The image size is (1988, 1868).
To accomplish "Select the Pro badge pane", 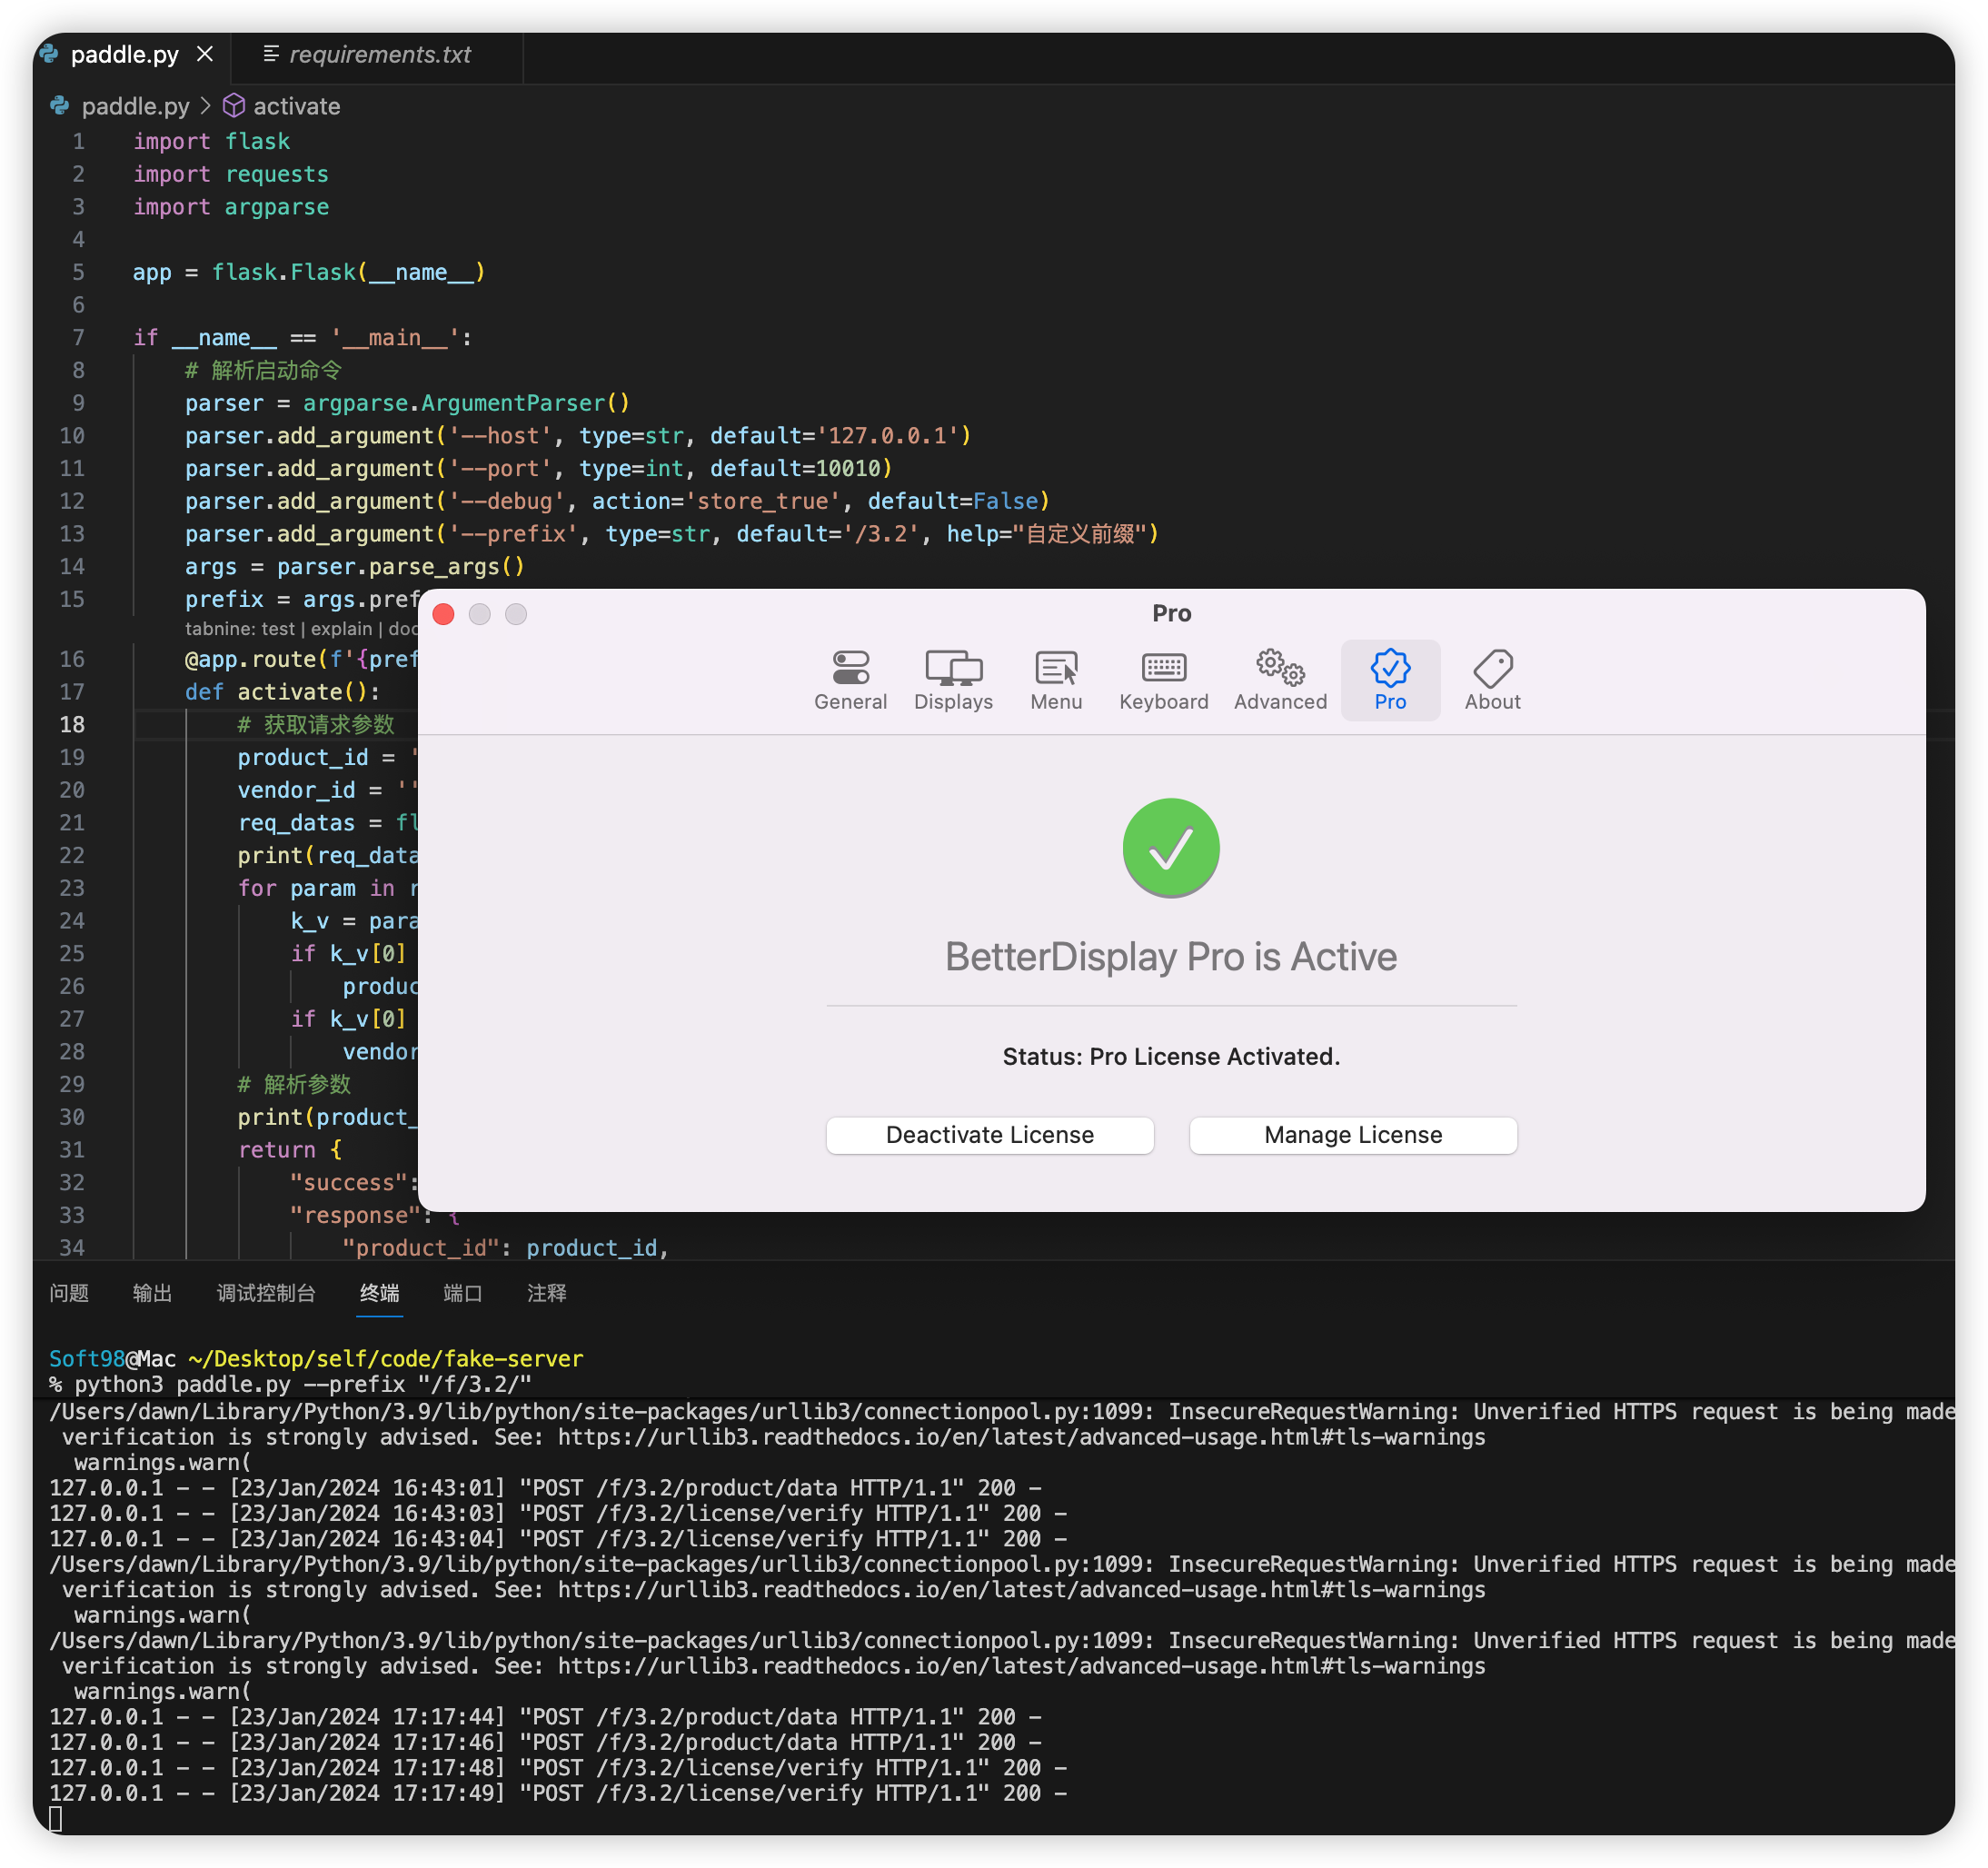I will coord(1389,680).
